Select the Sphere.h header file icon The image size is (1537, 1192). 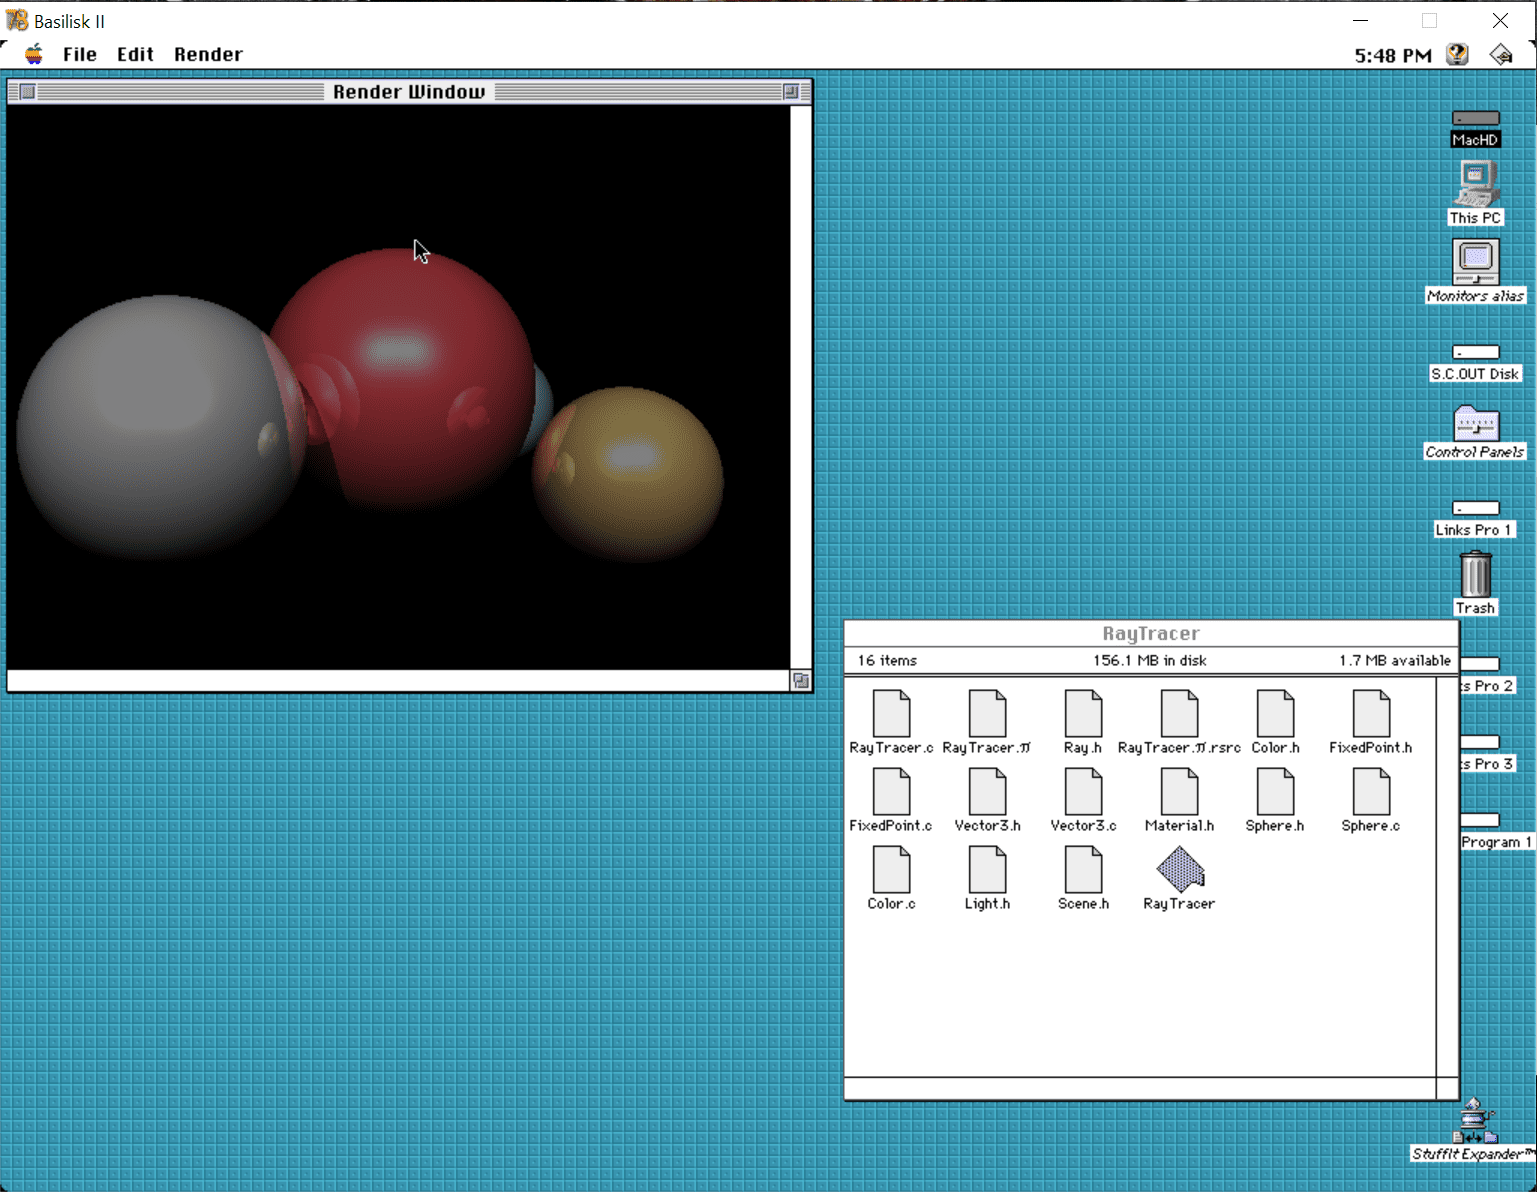tap(1275, 792)
